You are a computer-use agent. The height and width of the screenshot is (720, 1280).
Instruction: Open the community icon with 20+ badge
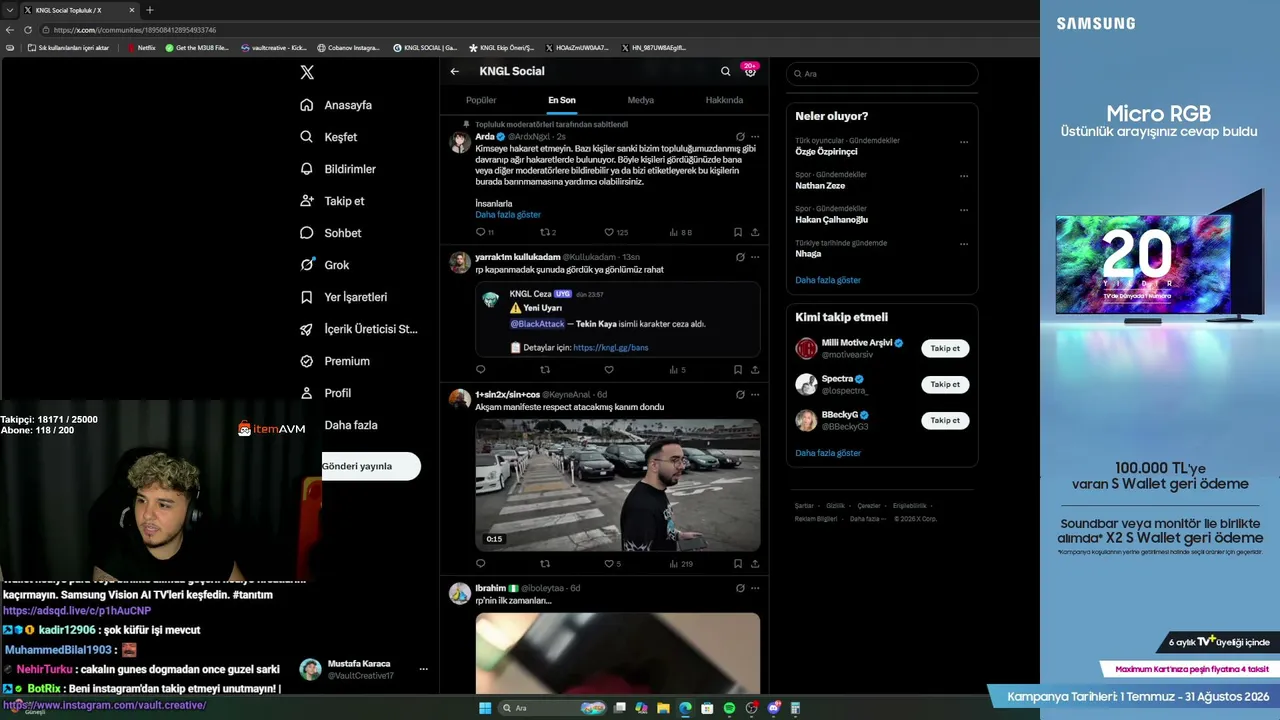pyautogui.click(x=750, y=71)
